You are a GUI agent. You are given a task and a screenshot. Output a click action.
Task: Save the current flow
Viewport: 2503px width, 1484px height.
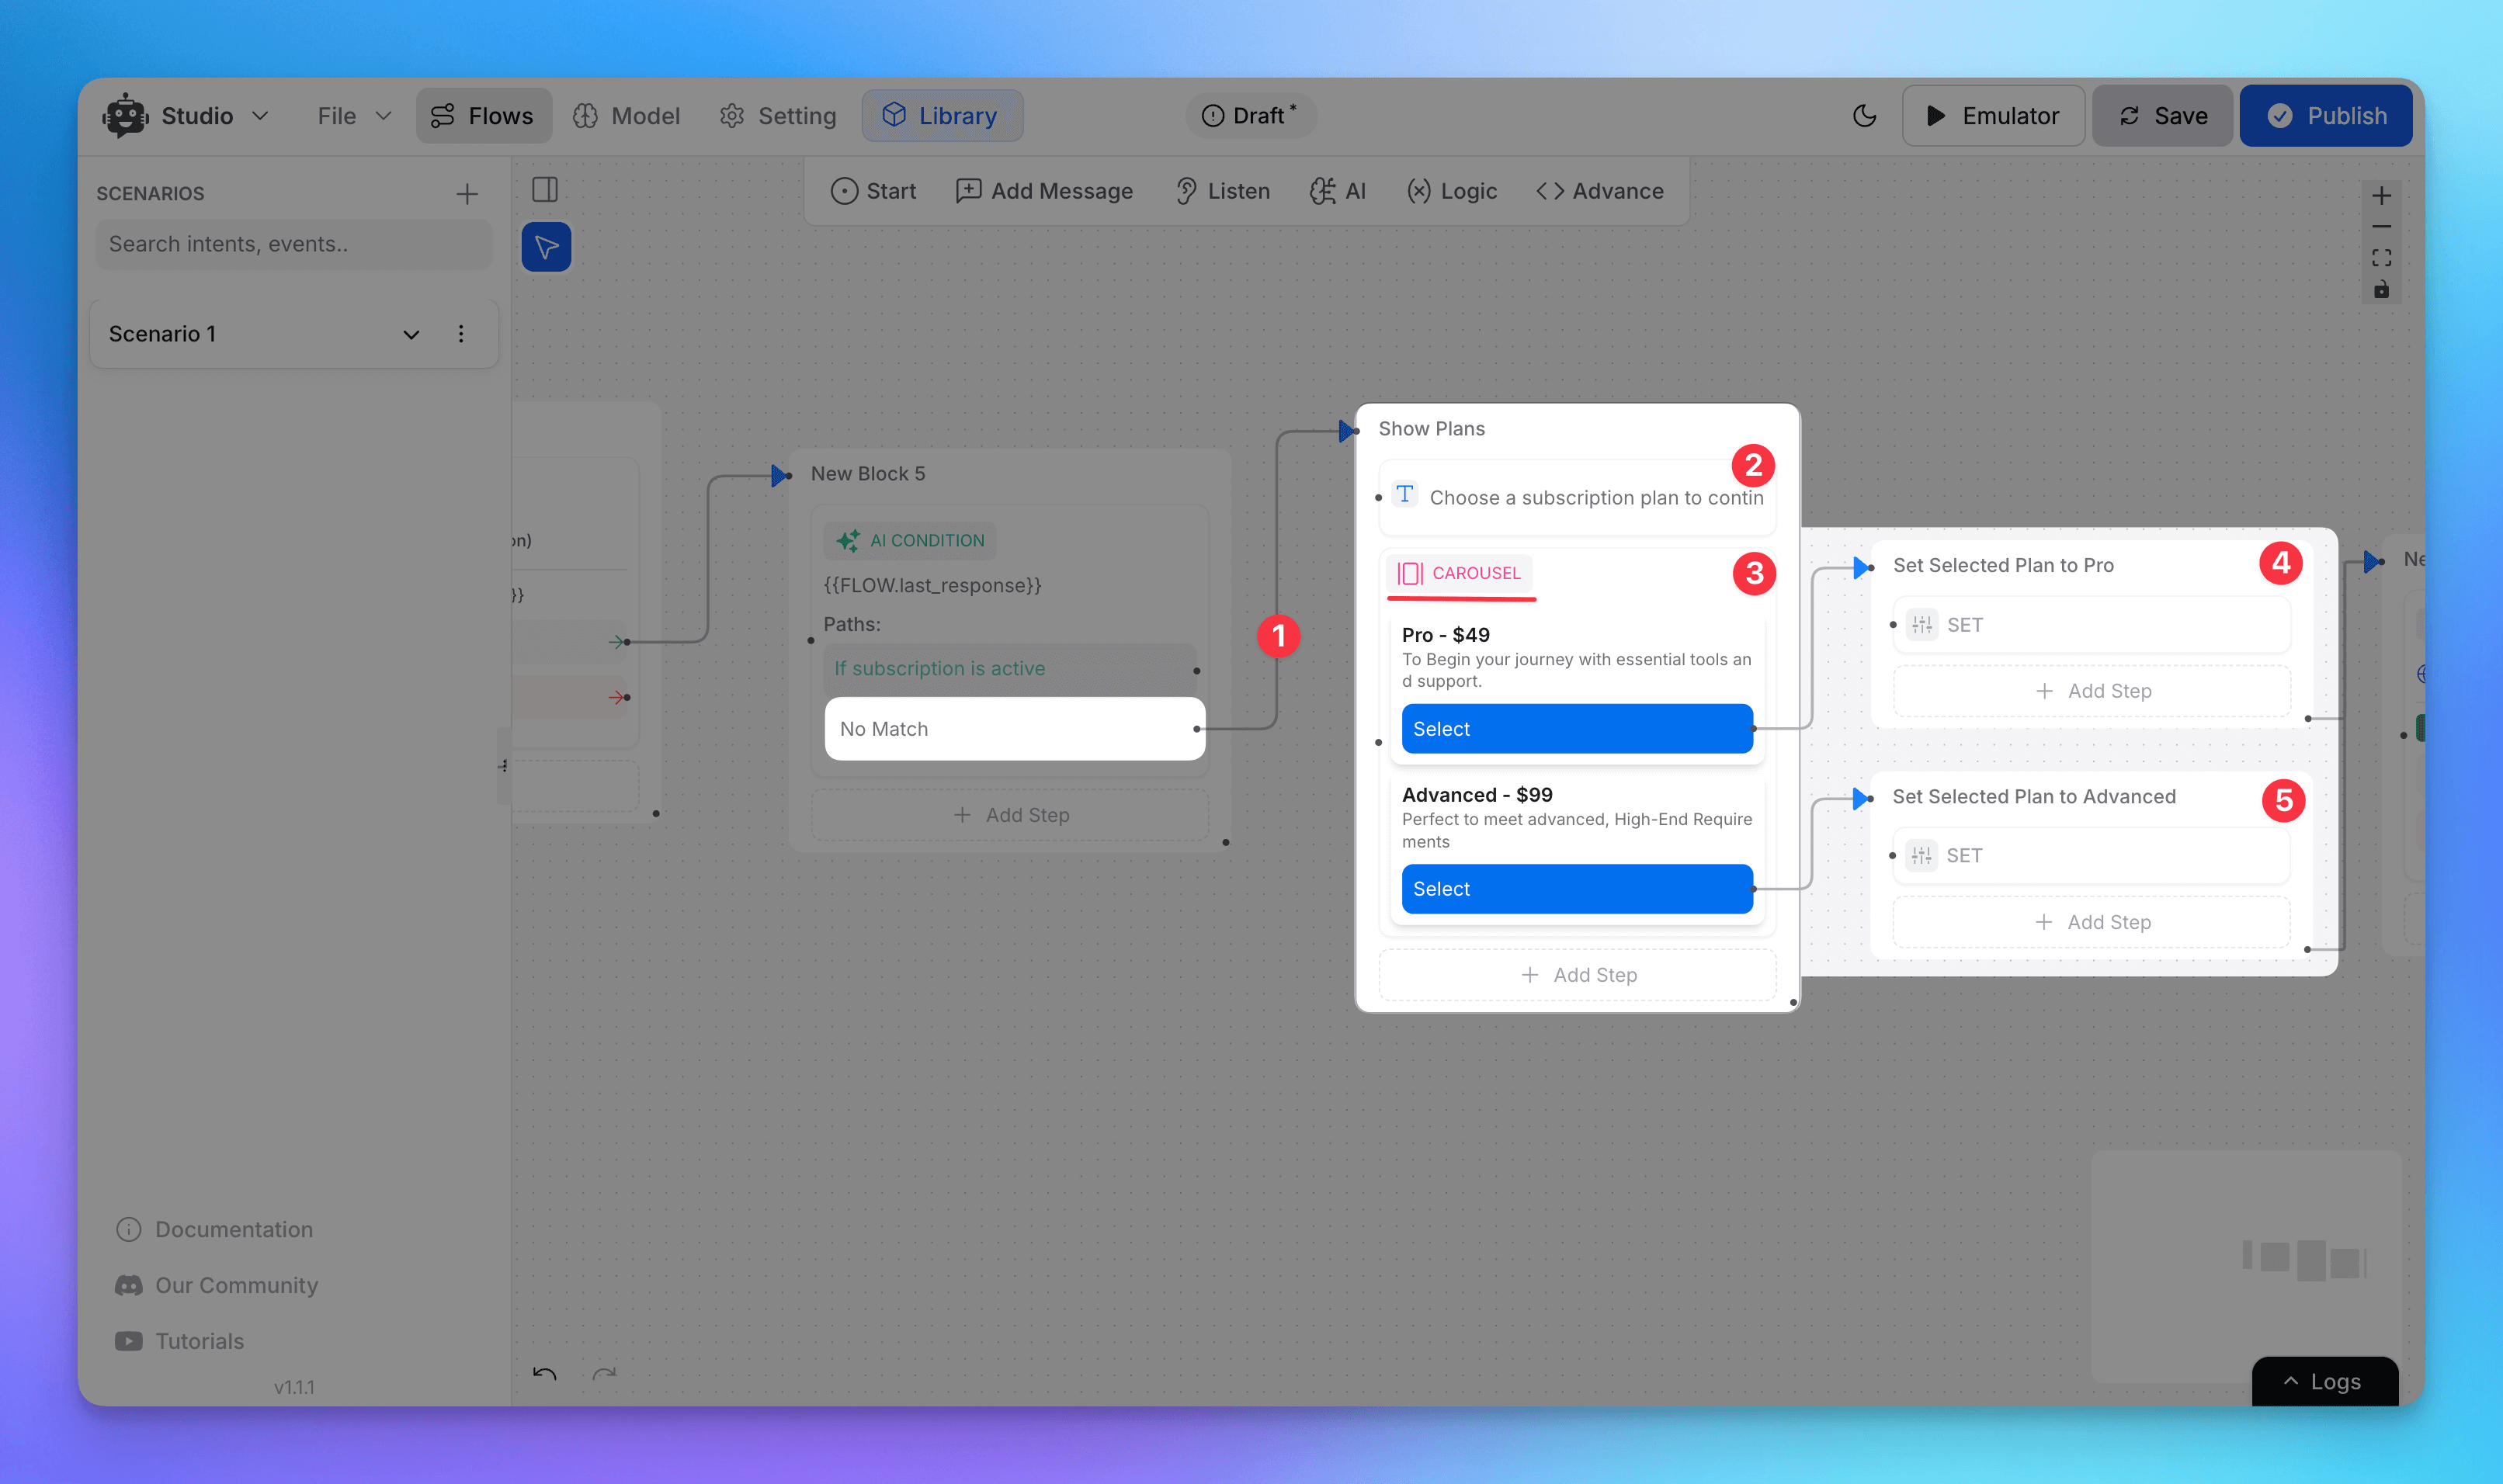click(x=2162, y=116)
